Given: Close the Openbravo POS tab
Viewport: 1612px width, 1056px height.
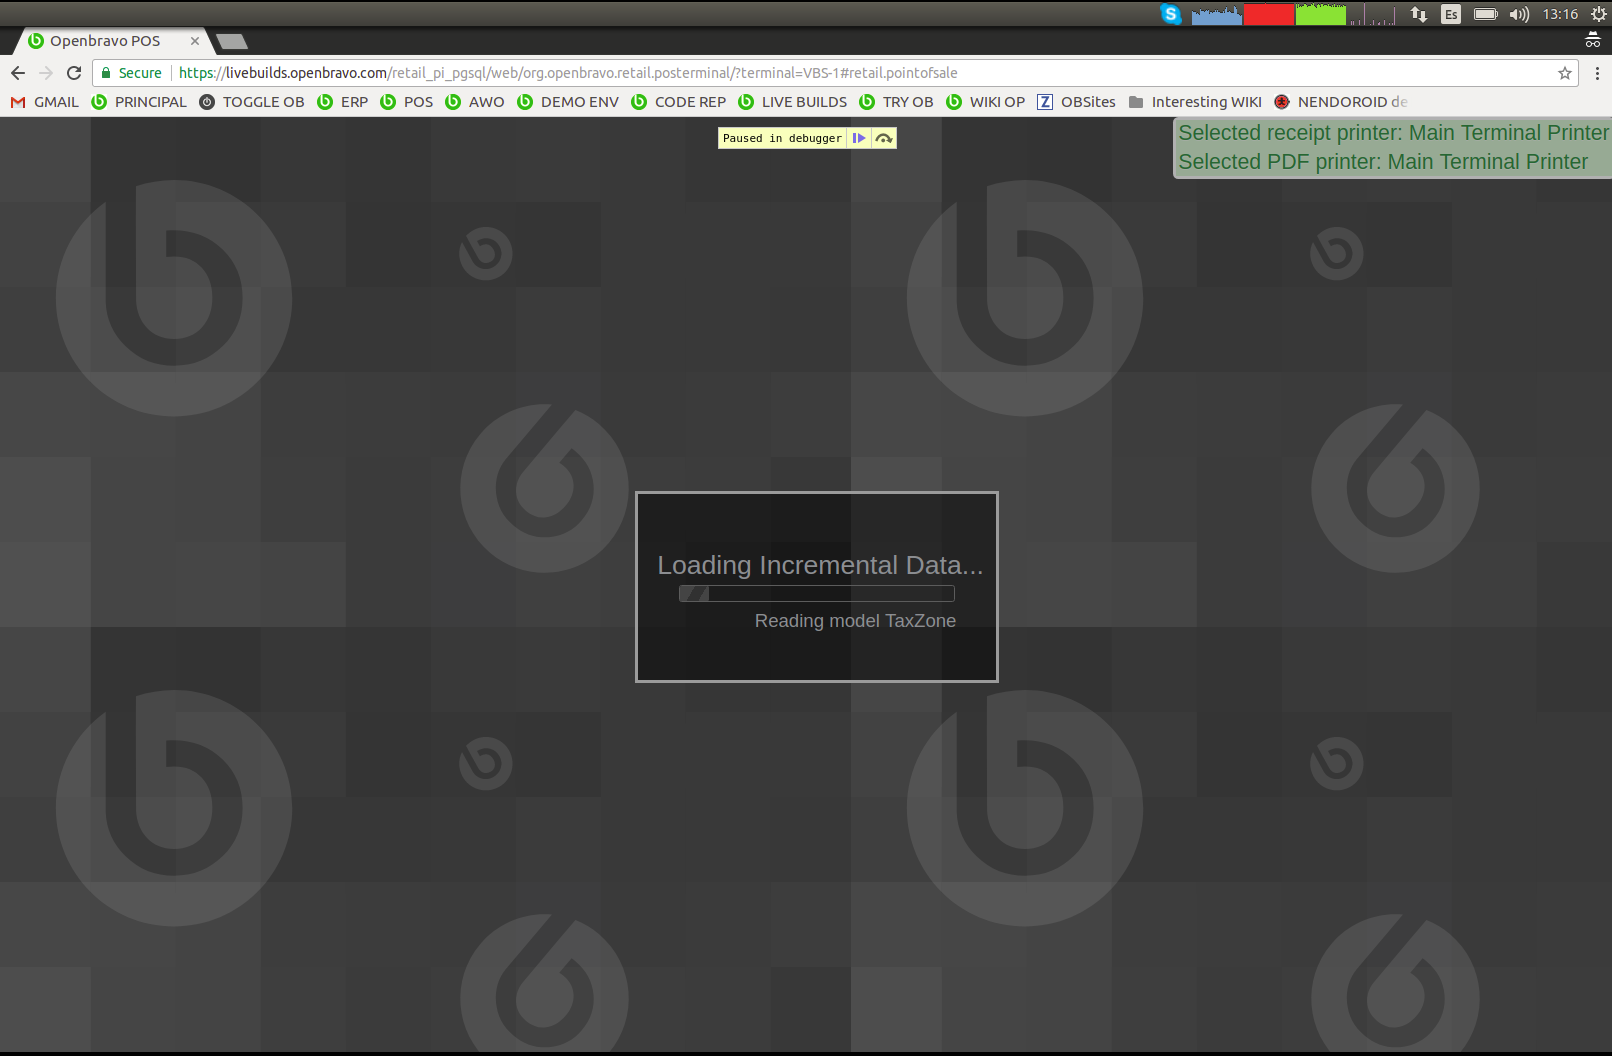Looking at the screenshot, I should click(195, 41).
